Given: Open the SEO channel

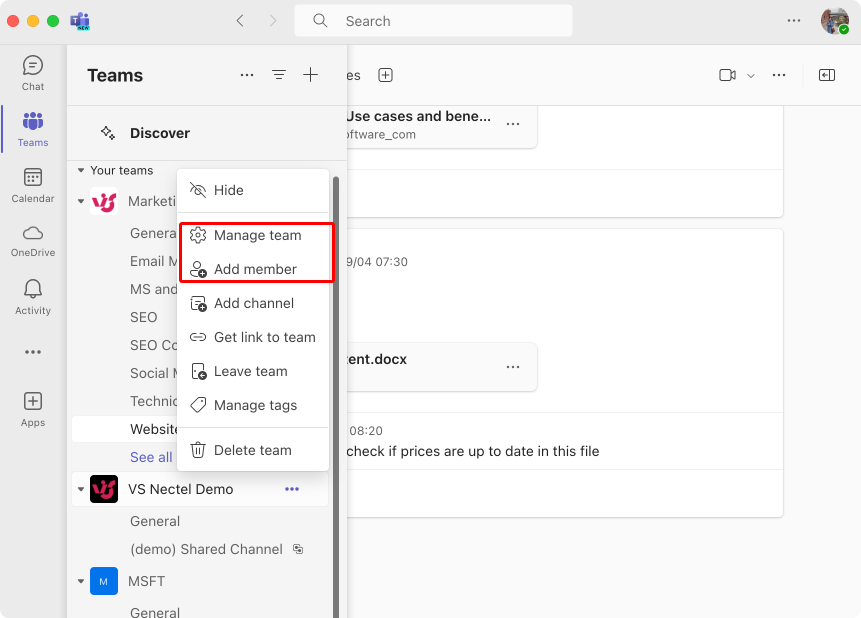Looking at the screenshot, I should click(143, 318).
